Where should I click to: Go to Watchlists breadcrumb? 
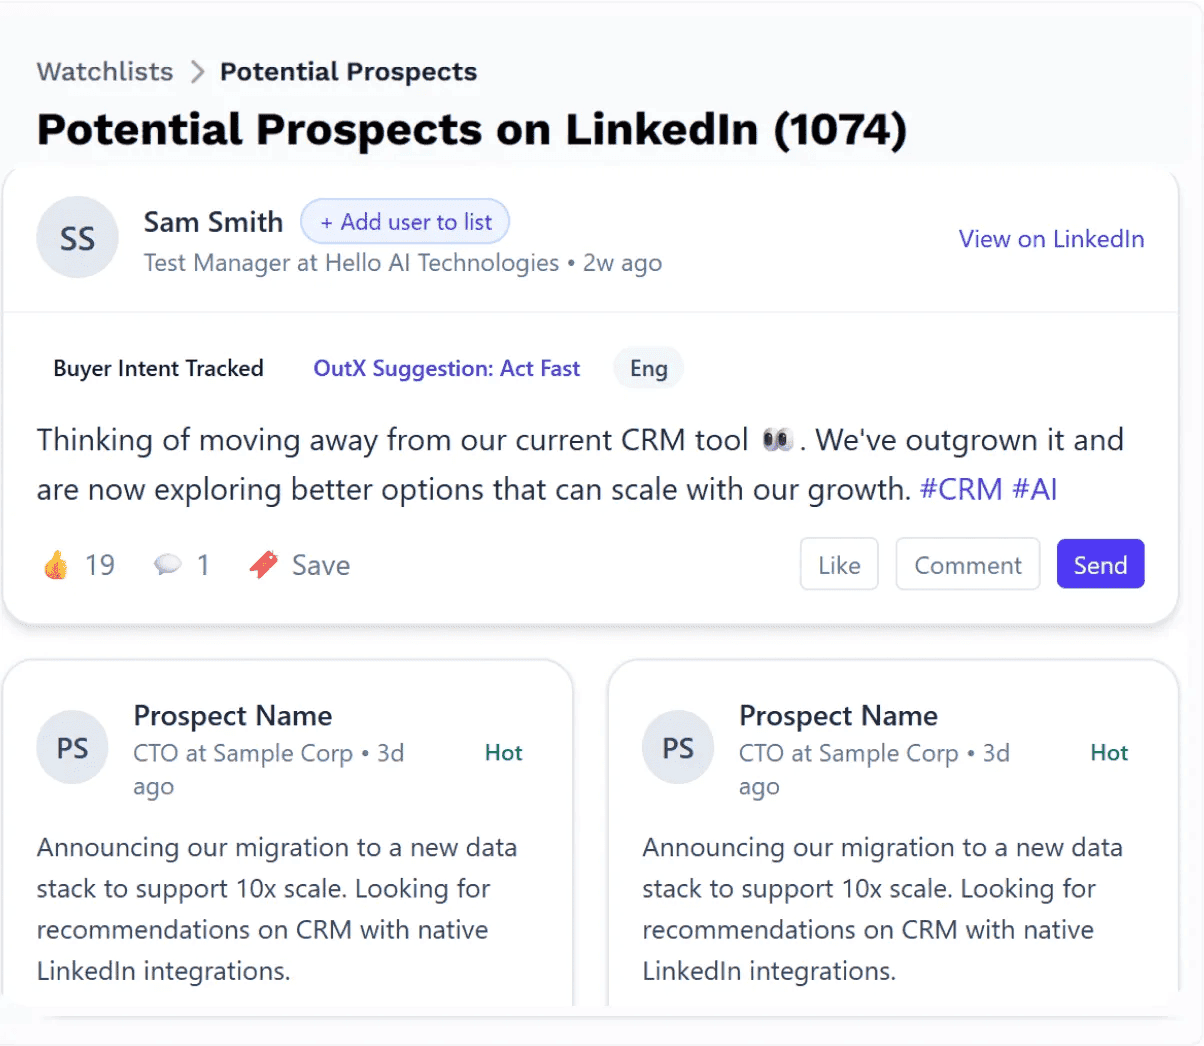(105, 72)
